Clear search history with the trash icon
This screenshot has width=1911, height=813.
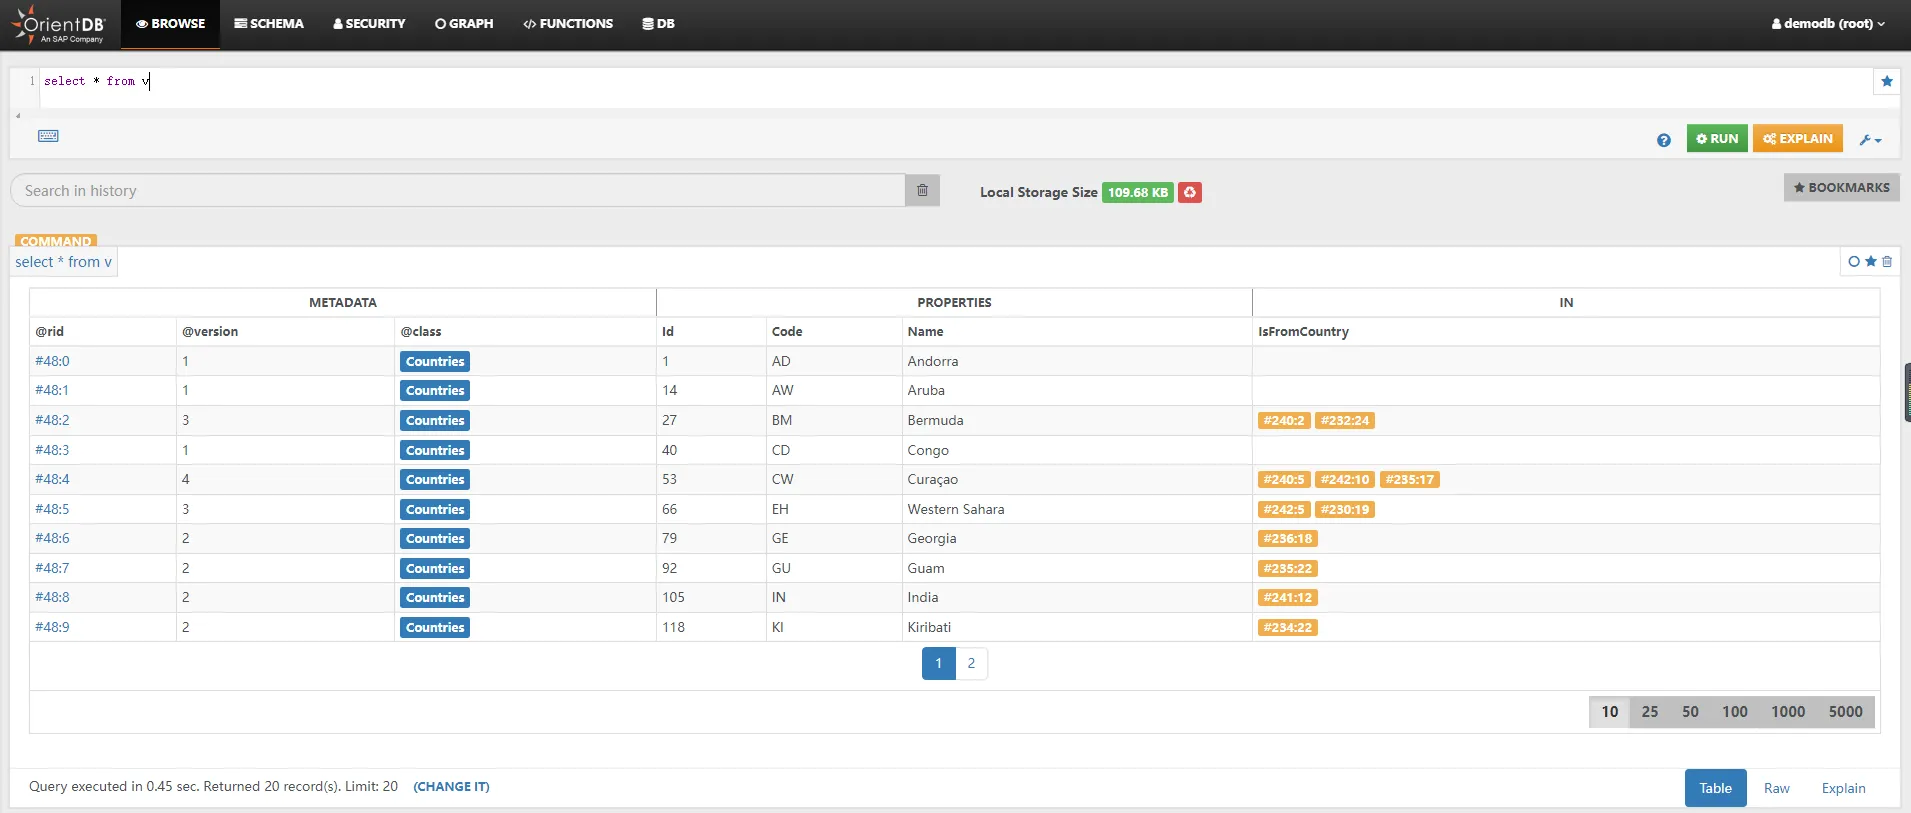922,190
